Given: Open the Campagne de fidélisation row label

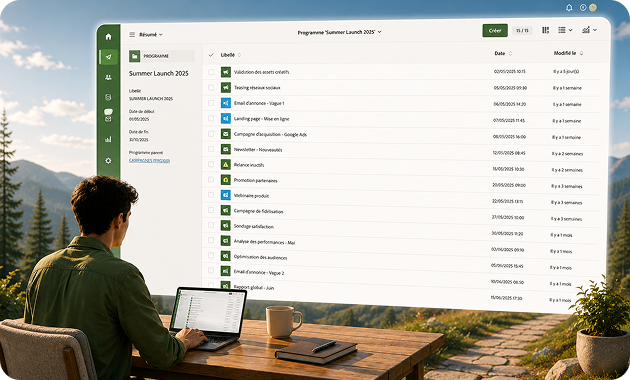Looking at the screenshot, I should coord(258,211).
